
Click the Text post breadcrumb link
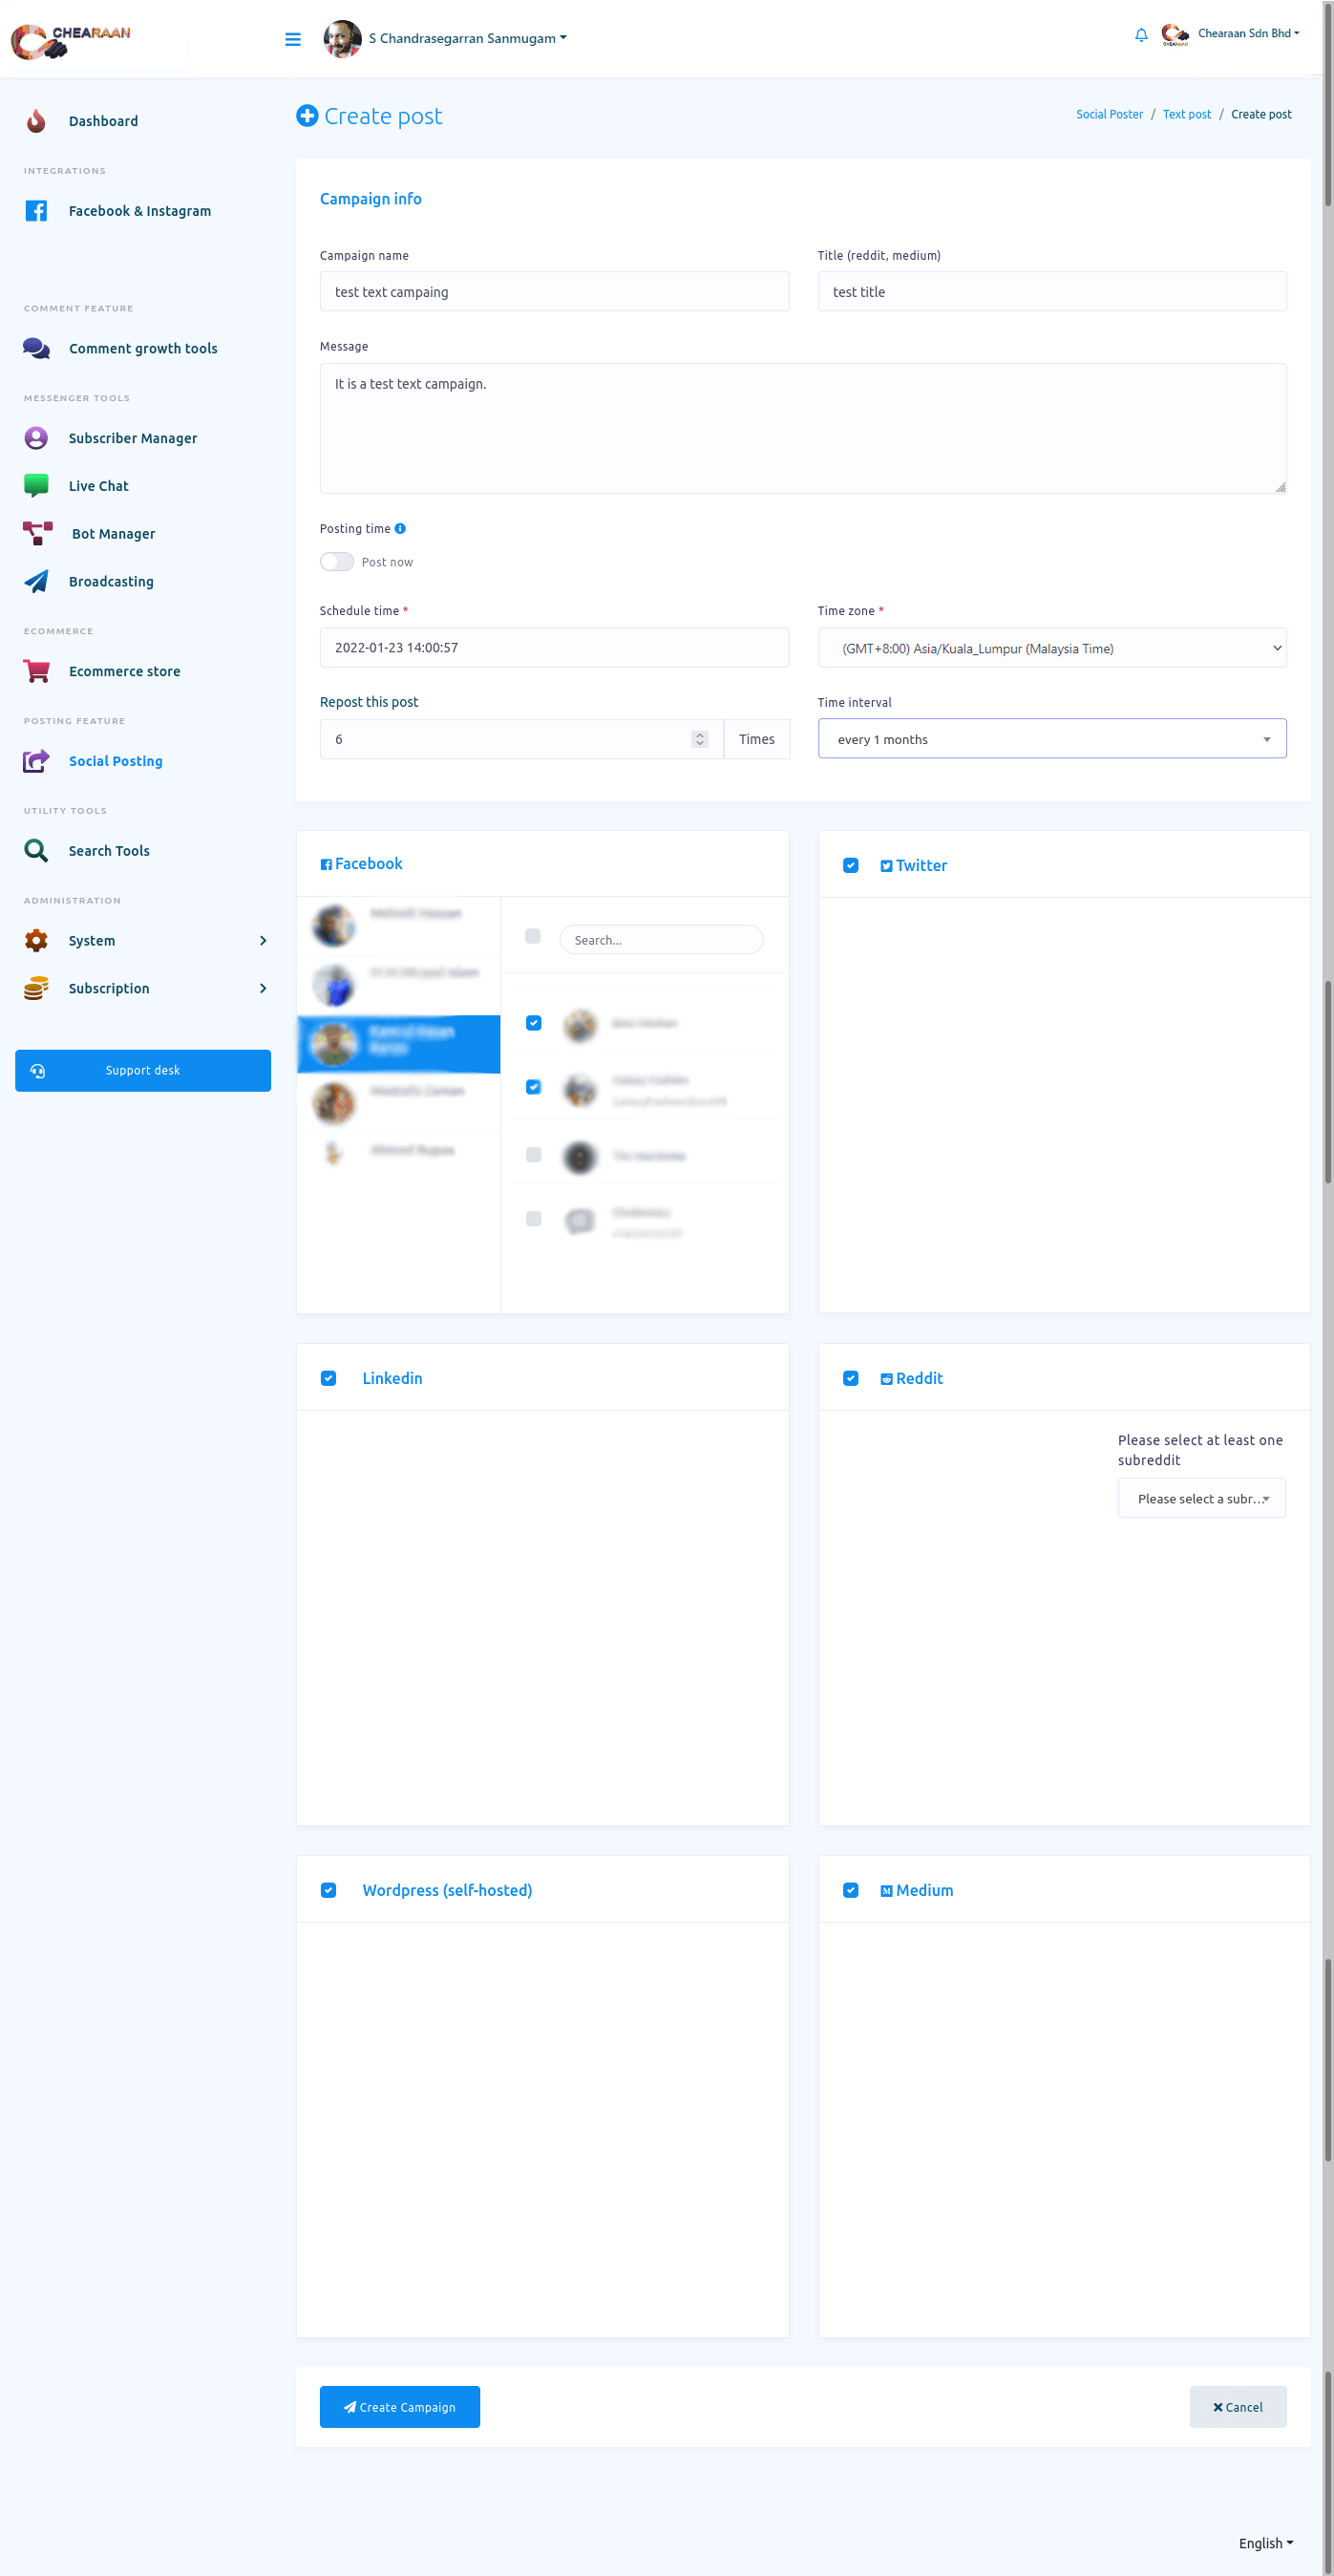click(x=1186, y=114)
